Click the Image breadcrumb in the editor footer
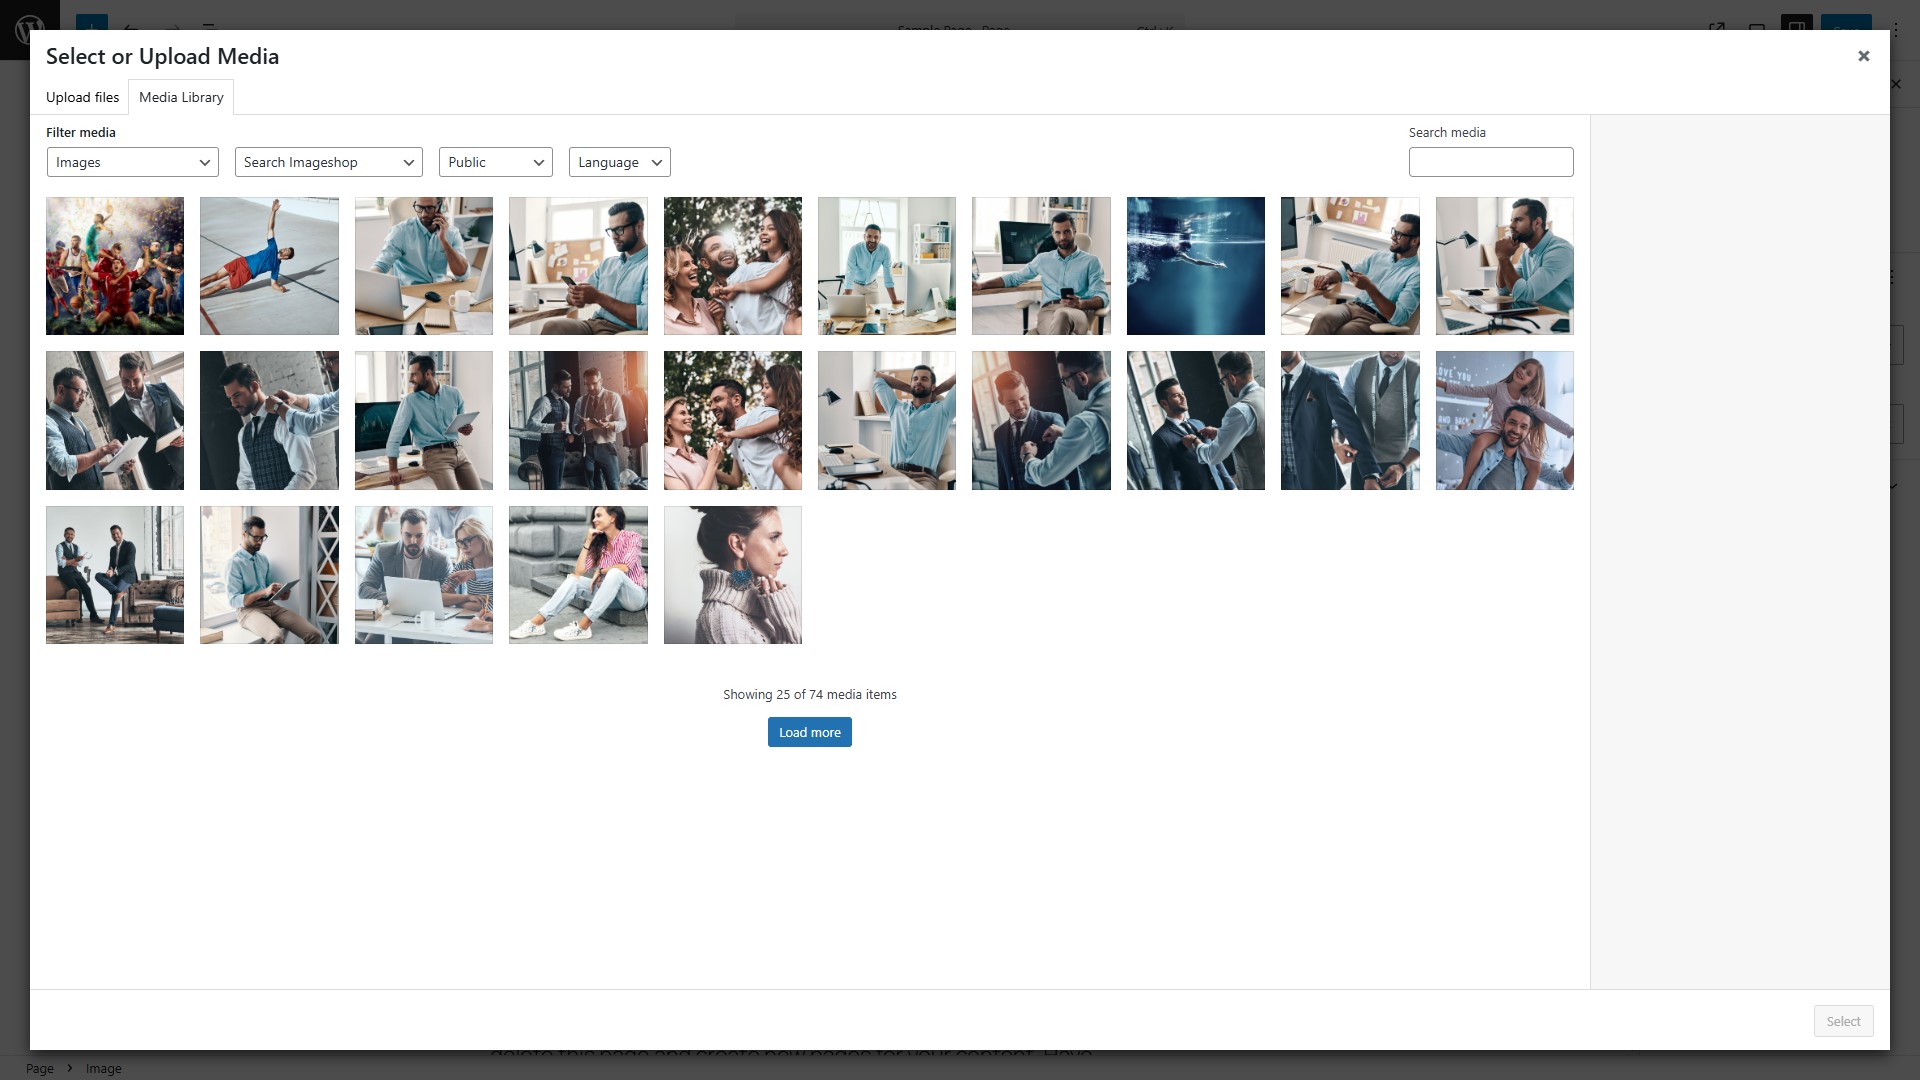1920x1080 pixels. [104, 1068]
